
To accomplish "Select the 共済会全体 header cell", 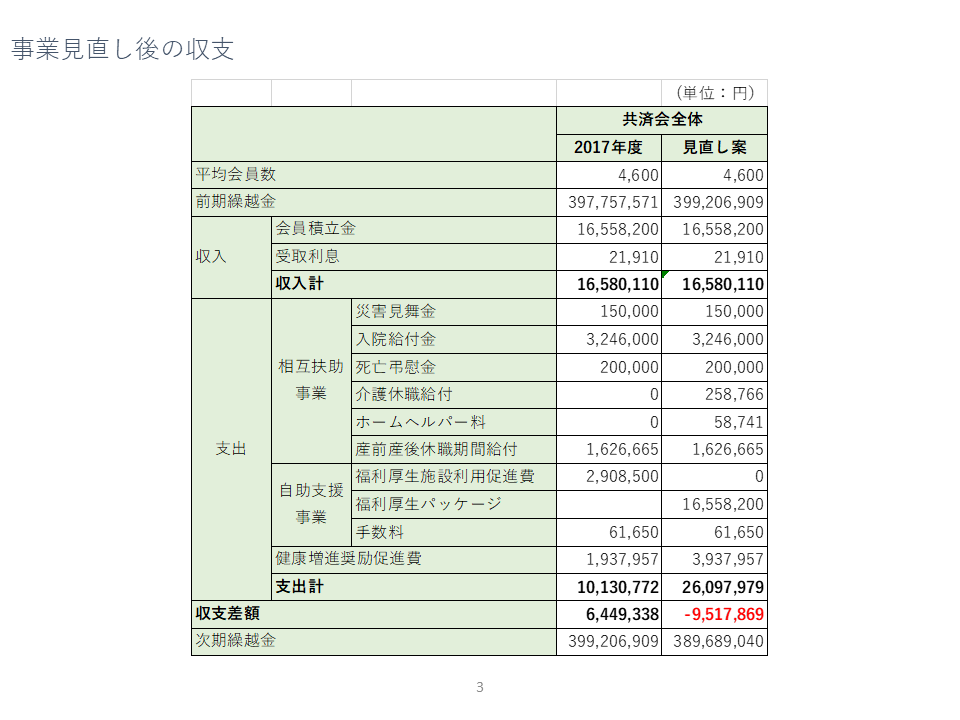I will click(x=661, y=120).
